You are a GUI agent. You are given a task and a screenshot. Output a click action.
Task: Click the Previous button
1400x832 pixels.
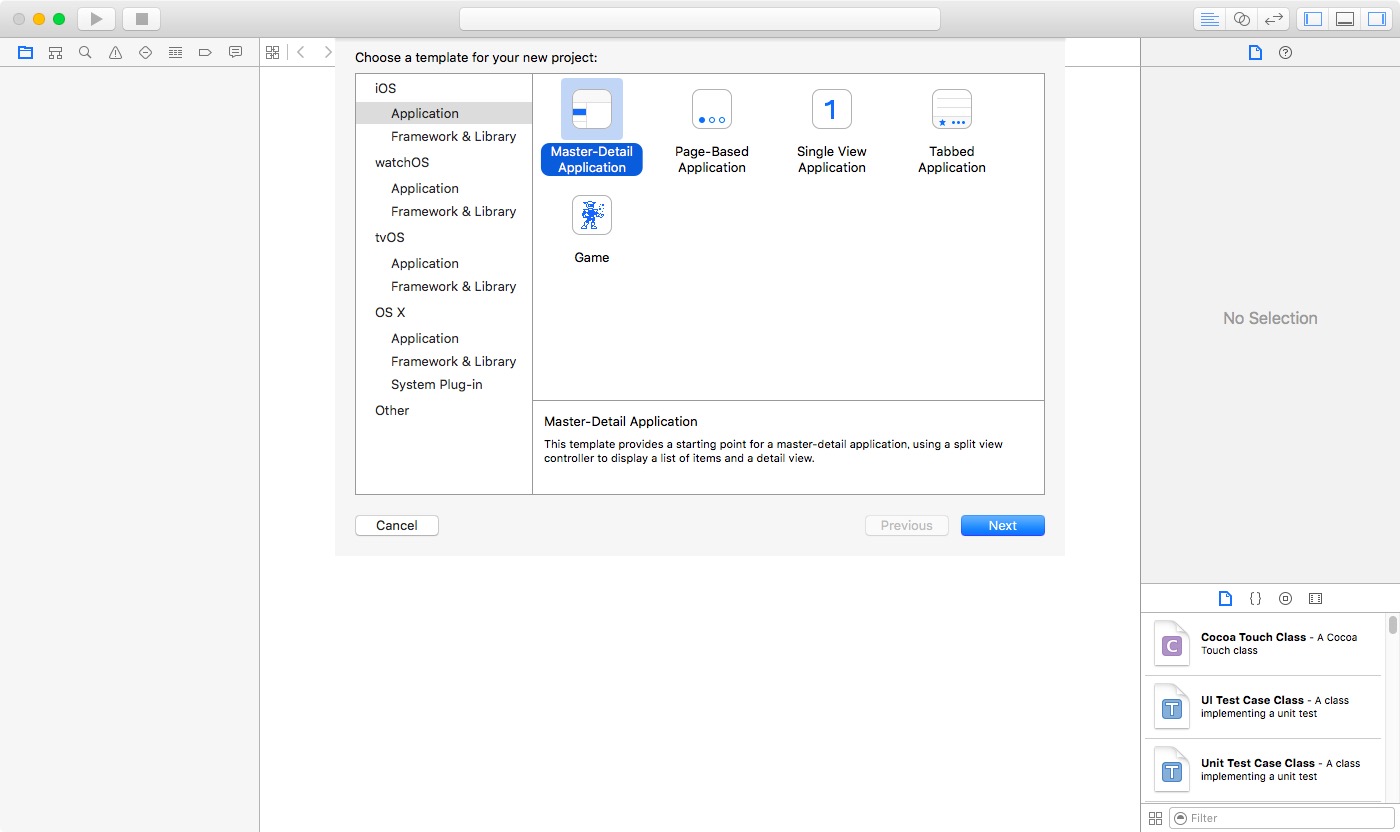(907, 525)
